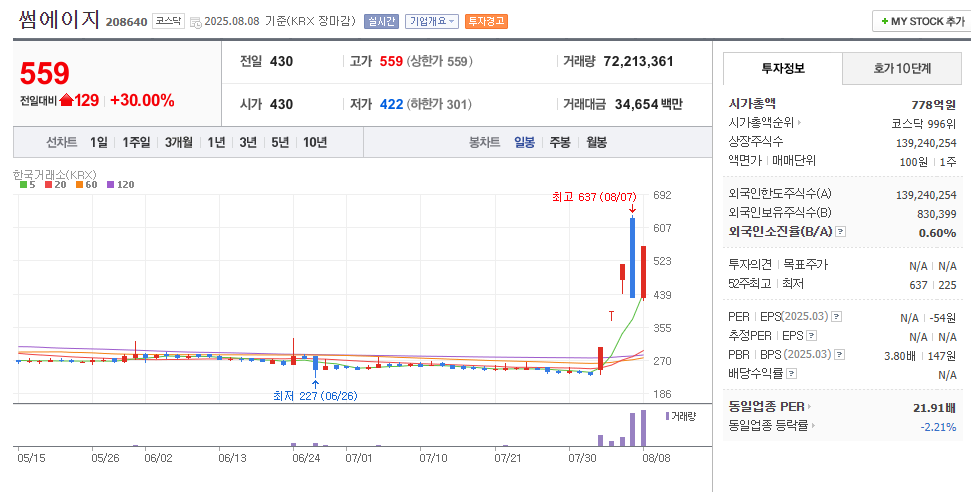Click the 썸에이지 stock name heading
Screen dimensions: 971x492
[x=59, y=20]
